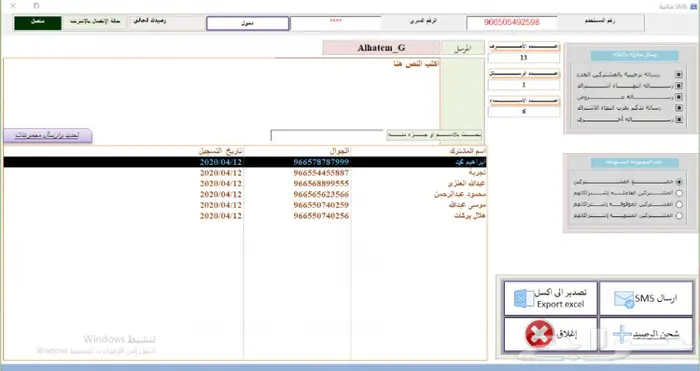Image resolution: width=700 pixels, height=371 pixels.
Task: Click the subscriber name column header
Action: [x=467, y=151]
